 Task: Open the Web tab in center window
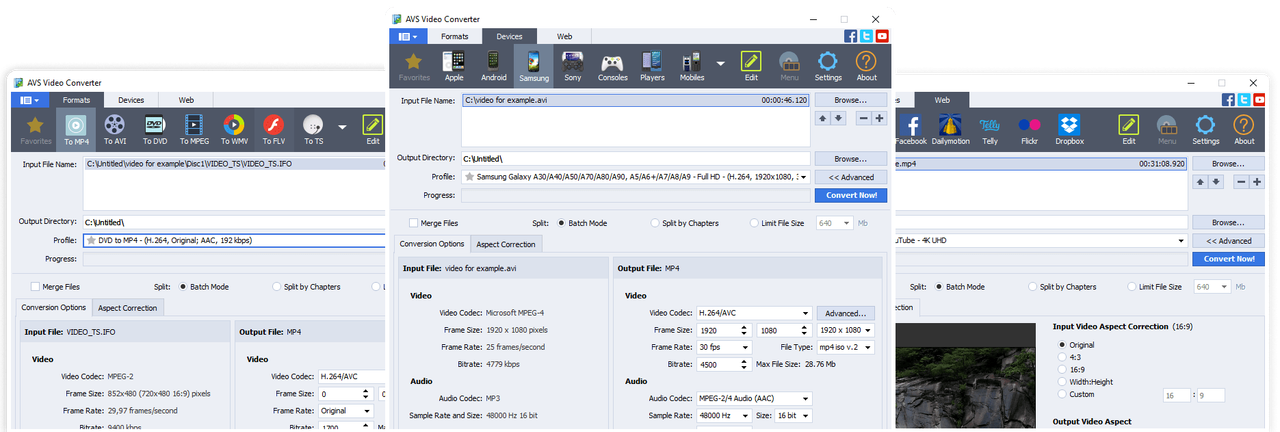[x=565, y=36]
